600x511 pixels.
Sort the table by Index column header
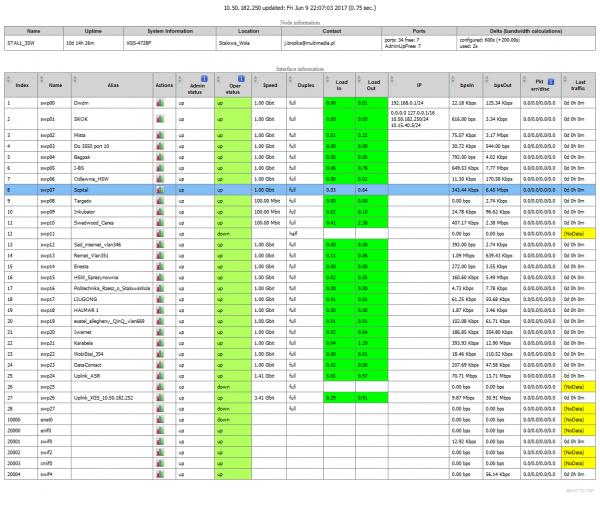point(21,86)
